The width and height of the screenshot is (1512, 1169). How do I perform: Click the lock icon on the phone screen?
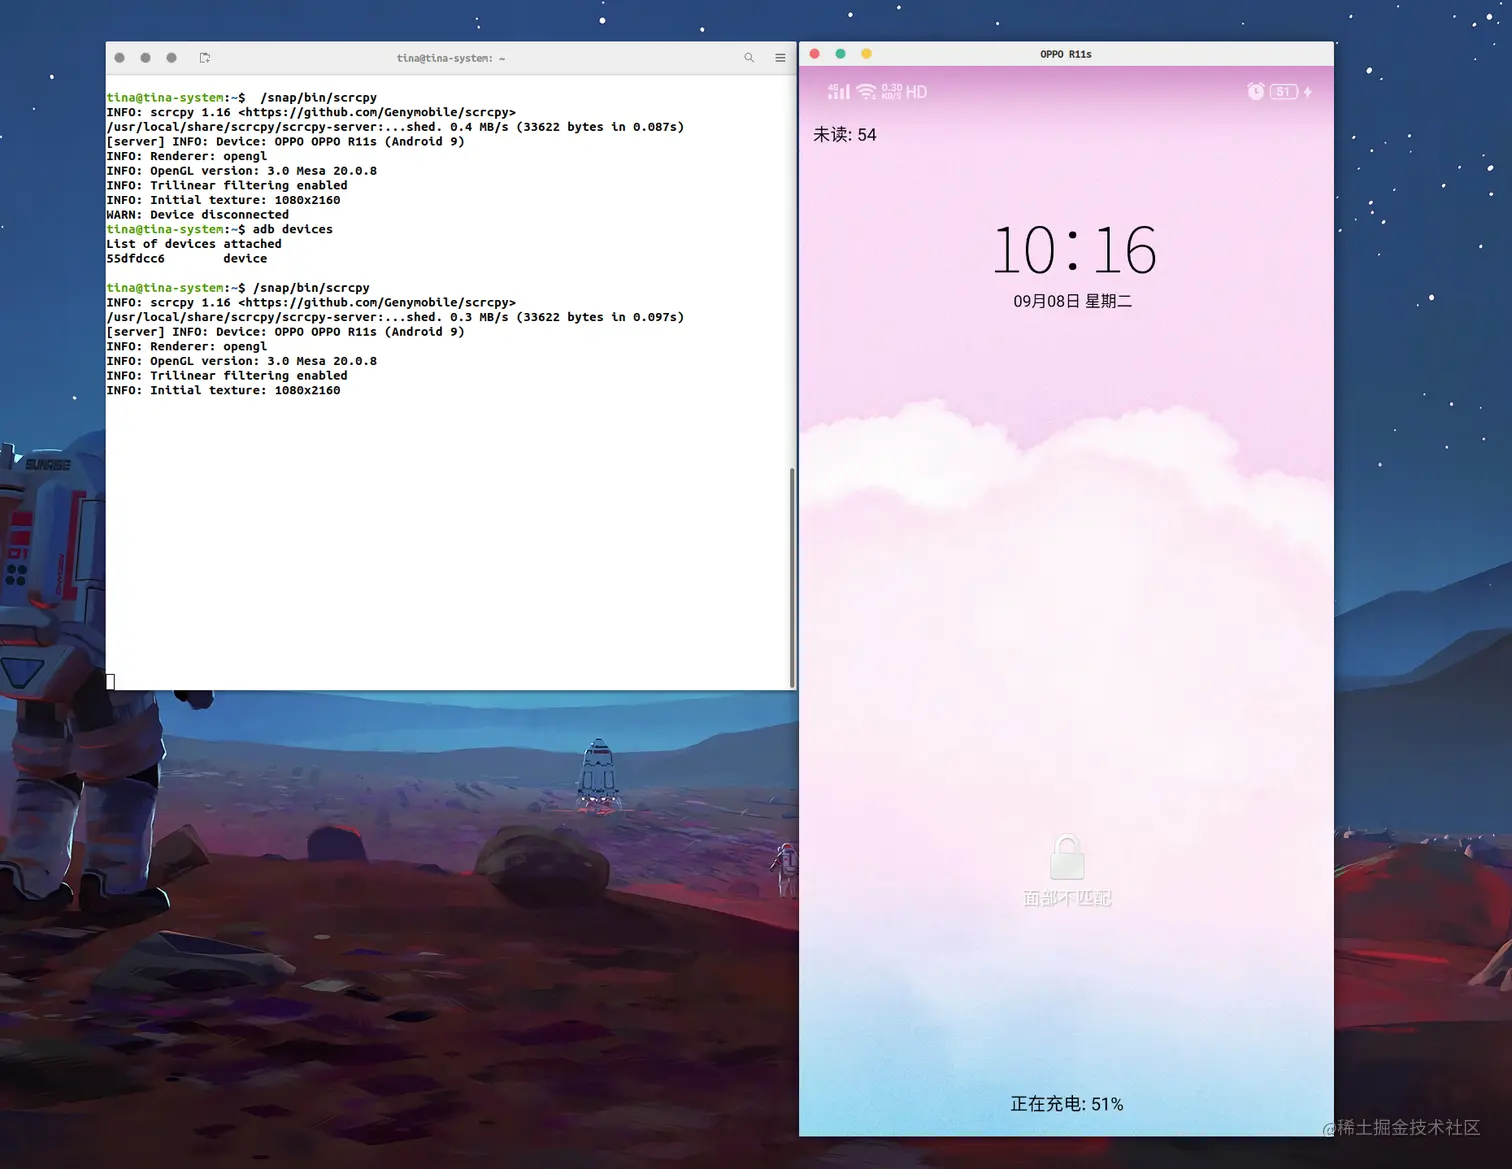point(1067,858)
